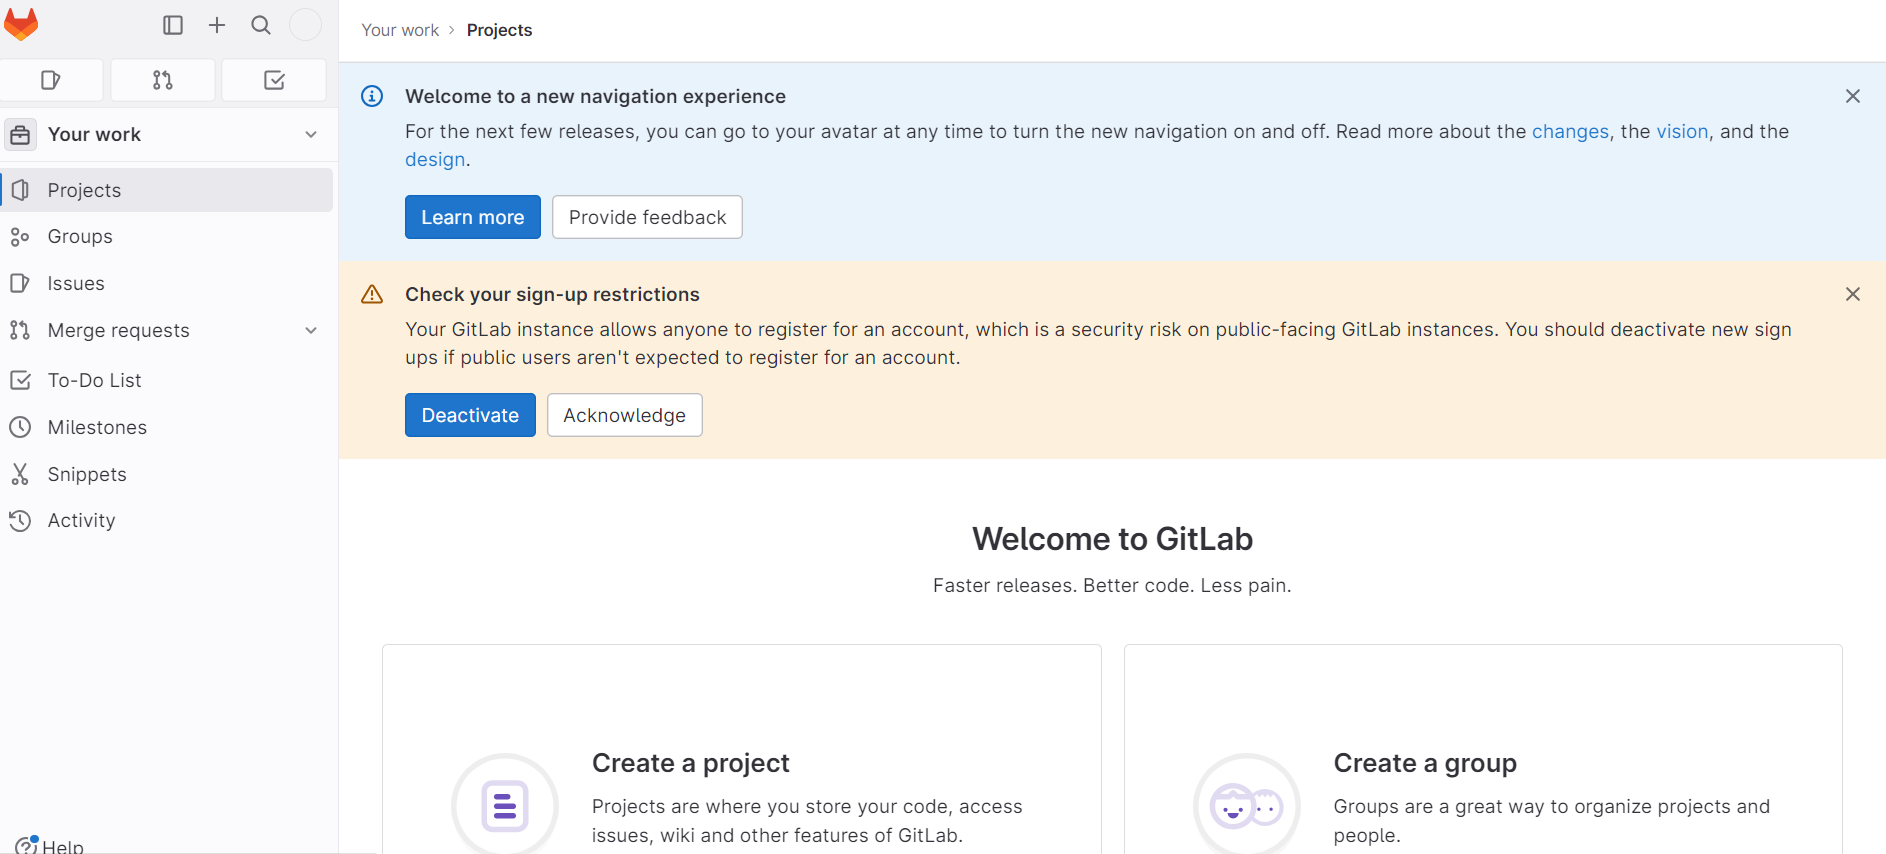Click the GitLab fox logo
Screen dimensions: 1886x854
coord(21,25)
